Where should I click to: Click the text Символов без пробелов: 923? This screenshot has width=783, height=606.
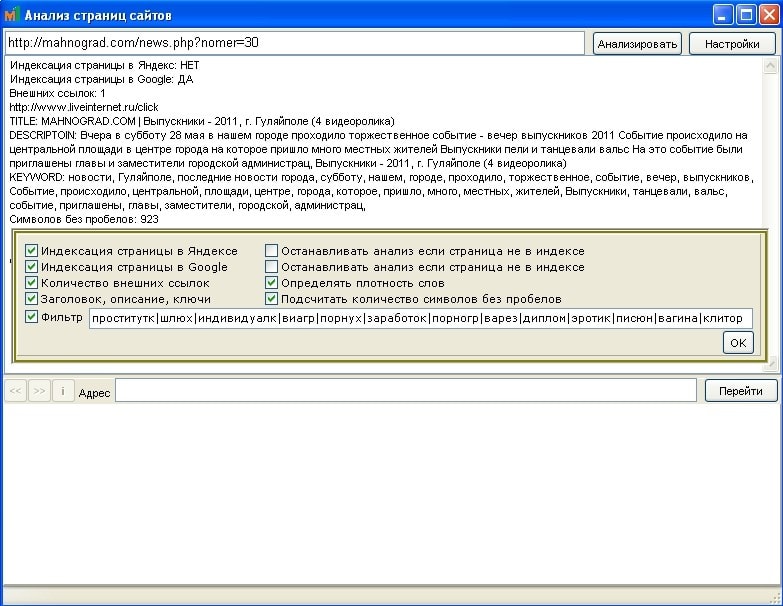point(84,219)
